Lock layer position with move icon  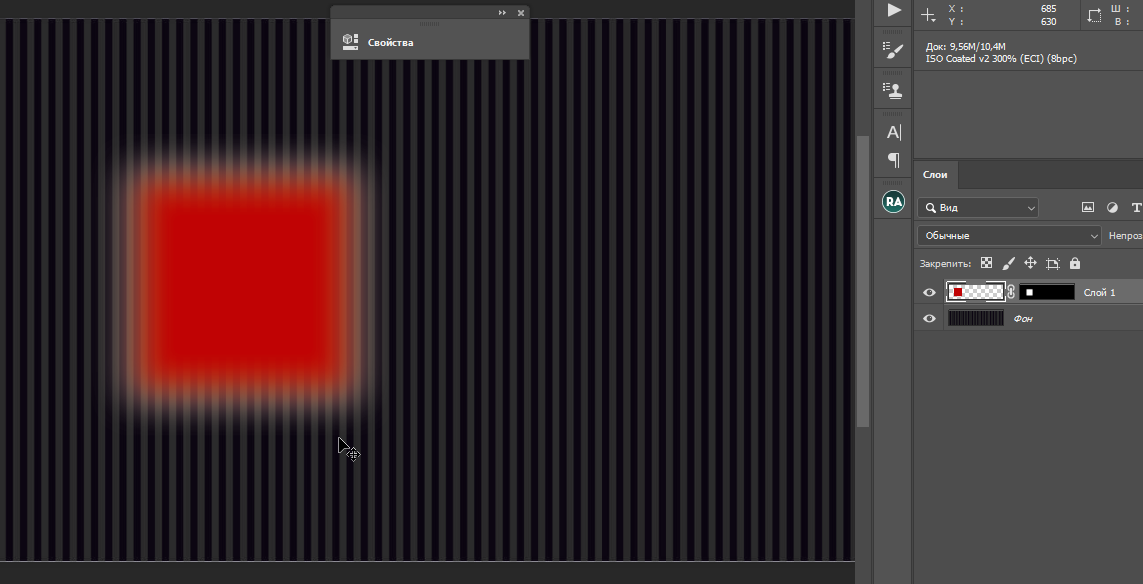(1030, 263)
